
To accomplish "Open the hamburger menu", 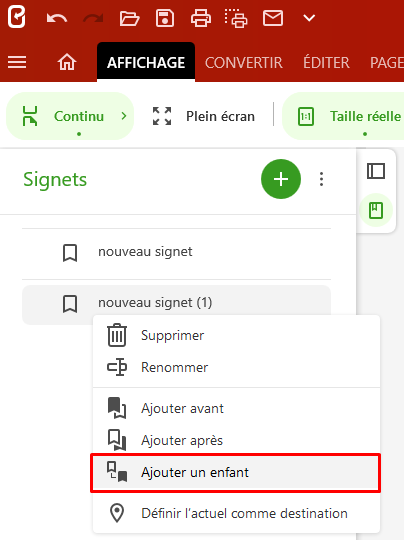I will click(17, 62).
